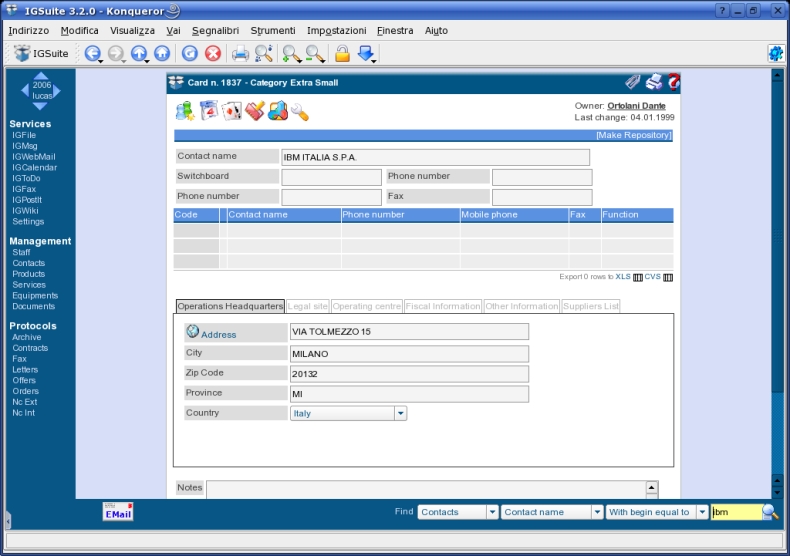This screenshot has width=790, height=556.
Task: Open the red question mark help icon
Action: click(674, 82)
